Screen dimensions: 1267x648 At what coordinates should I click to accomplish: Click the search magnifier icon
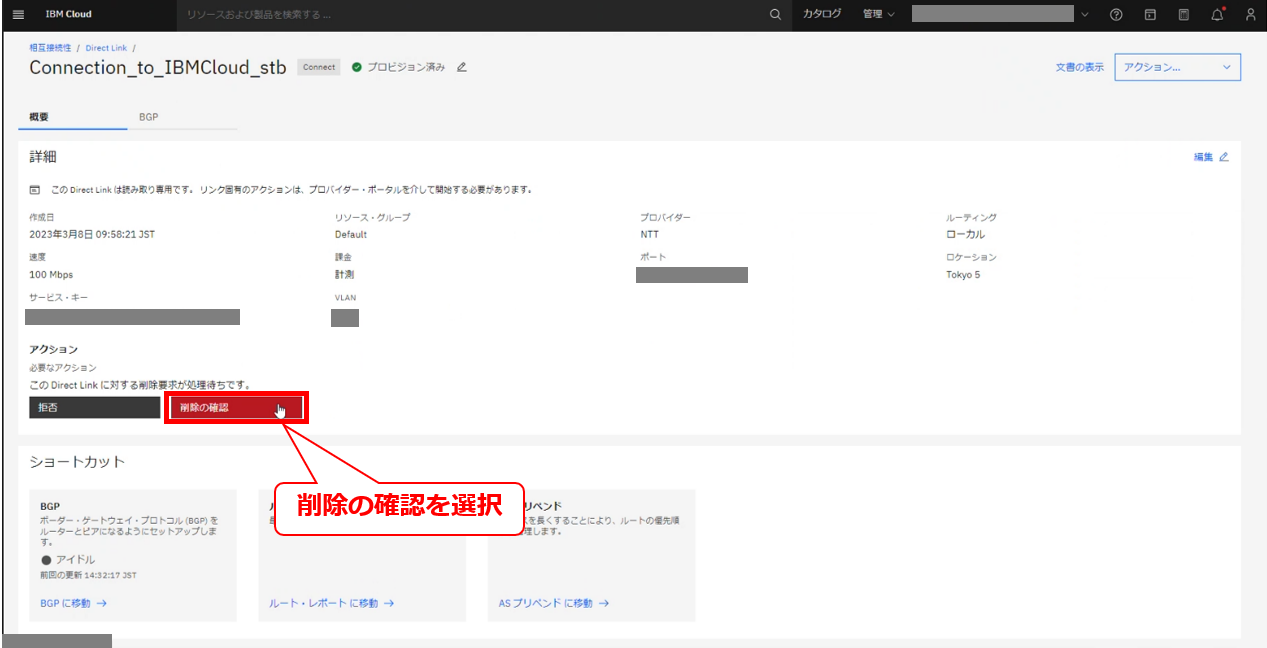(x=775, y=15)
